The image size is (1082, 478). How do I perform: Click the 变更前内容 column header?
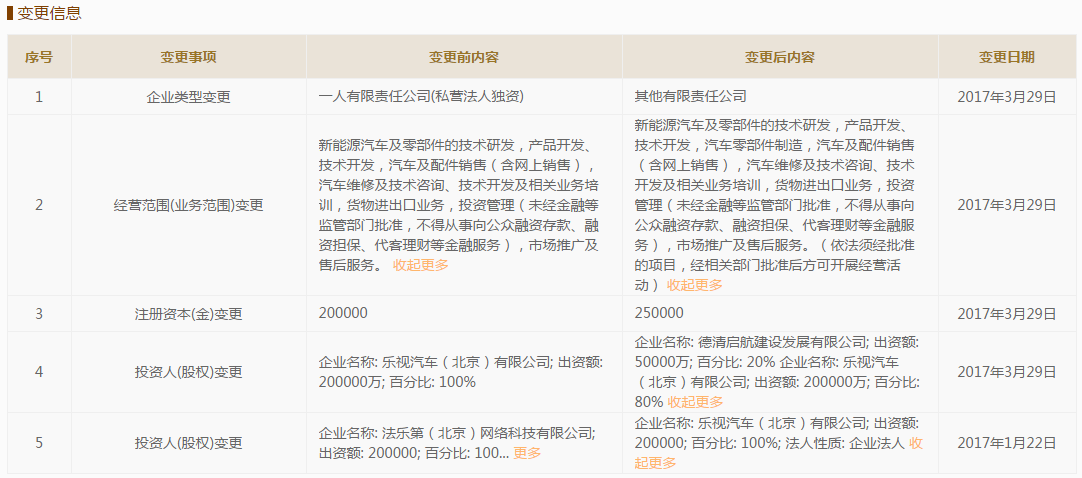(464, 57)
